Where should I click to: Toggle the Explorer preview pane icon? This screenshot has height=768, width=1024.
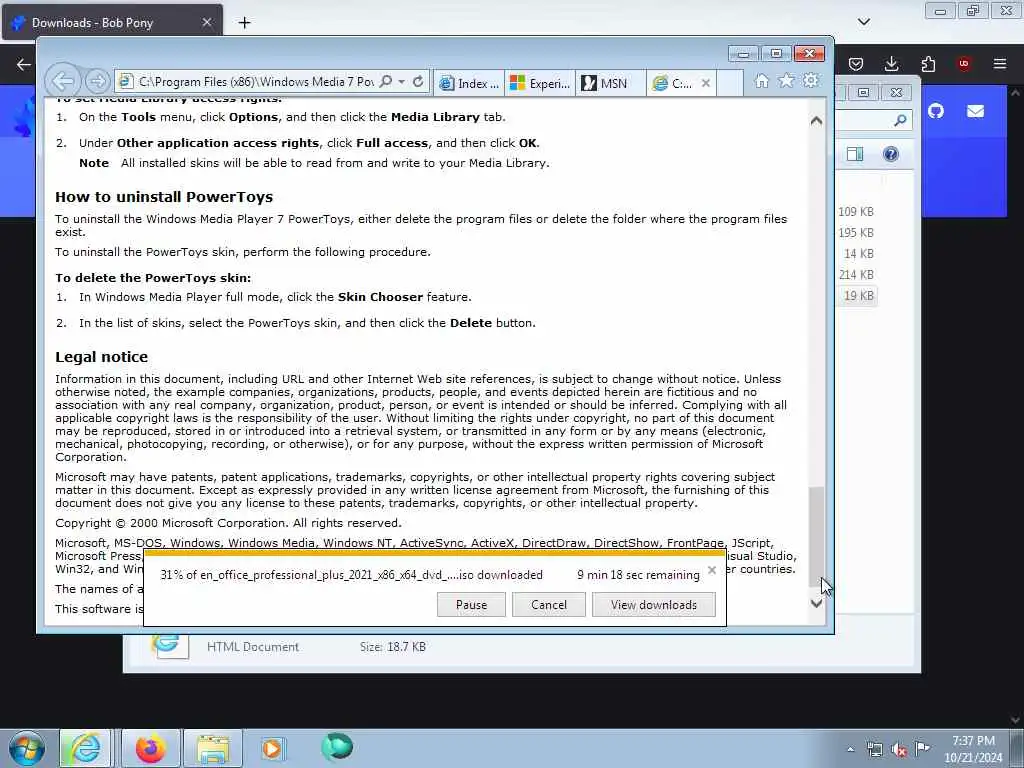pos(855,154)
